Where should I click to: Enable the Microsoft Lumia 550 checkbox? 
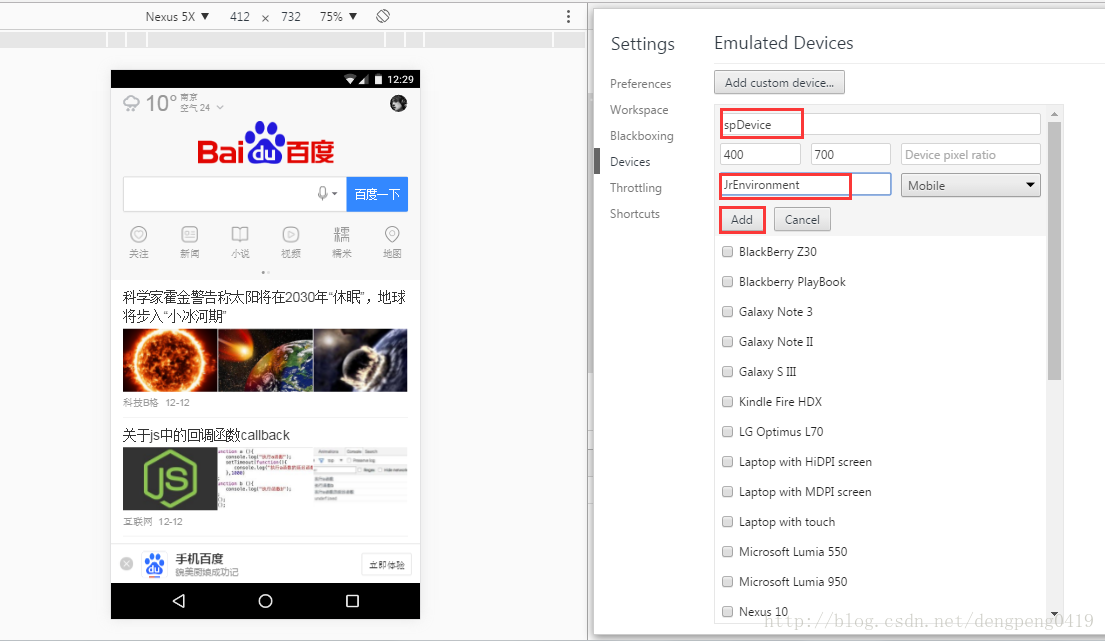pos(727,552)
